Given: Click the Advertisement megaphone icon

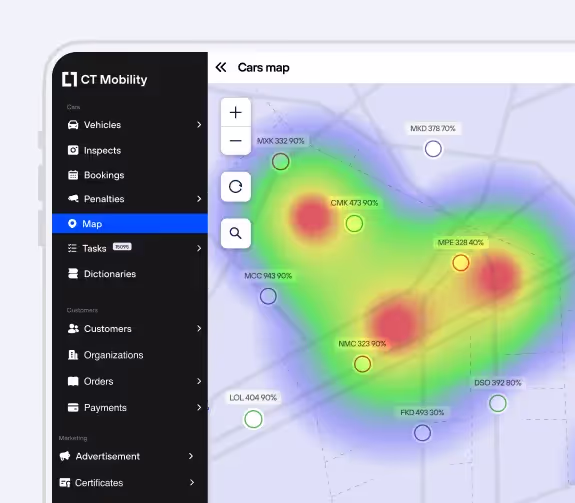Looking at the screenshot, I should (x=65, y=456).
